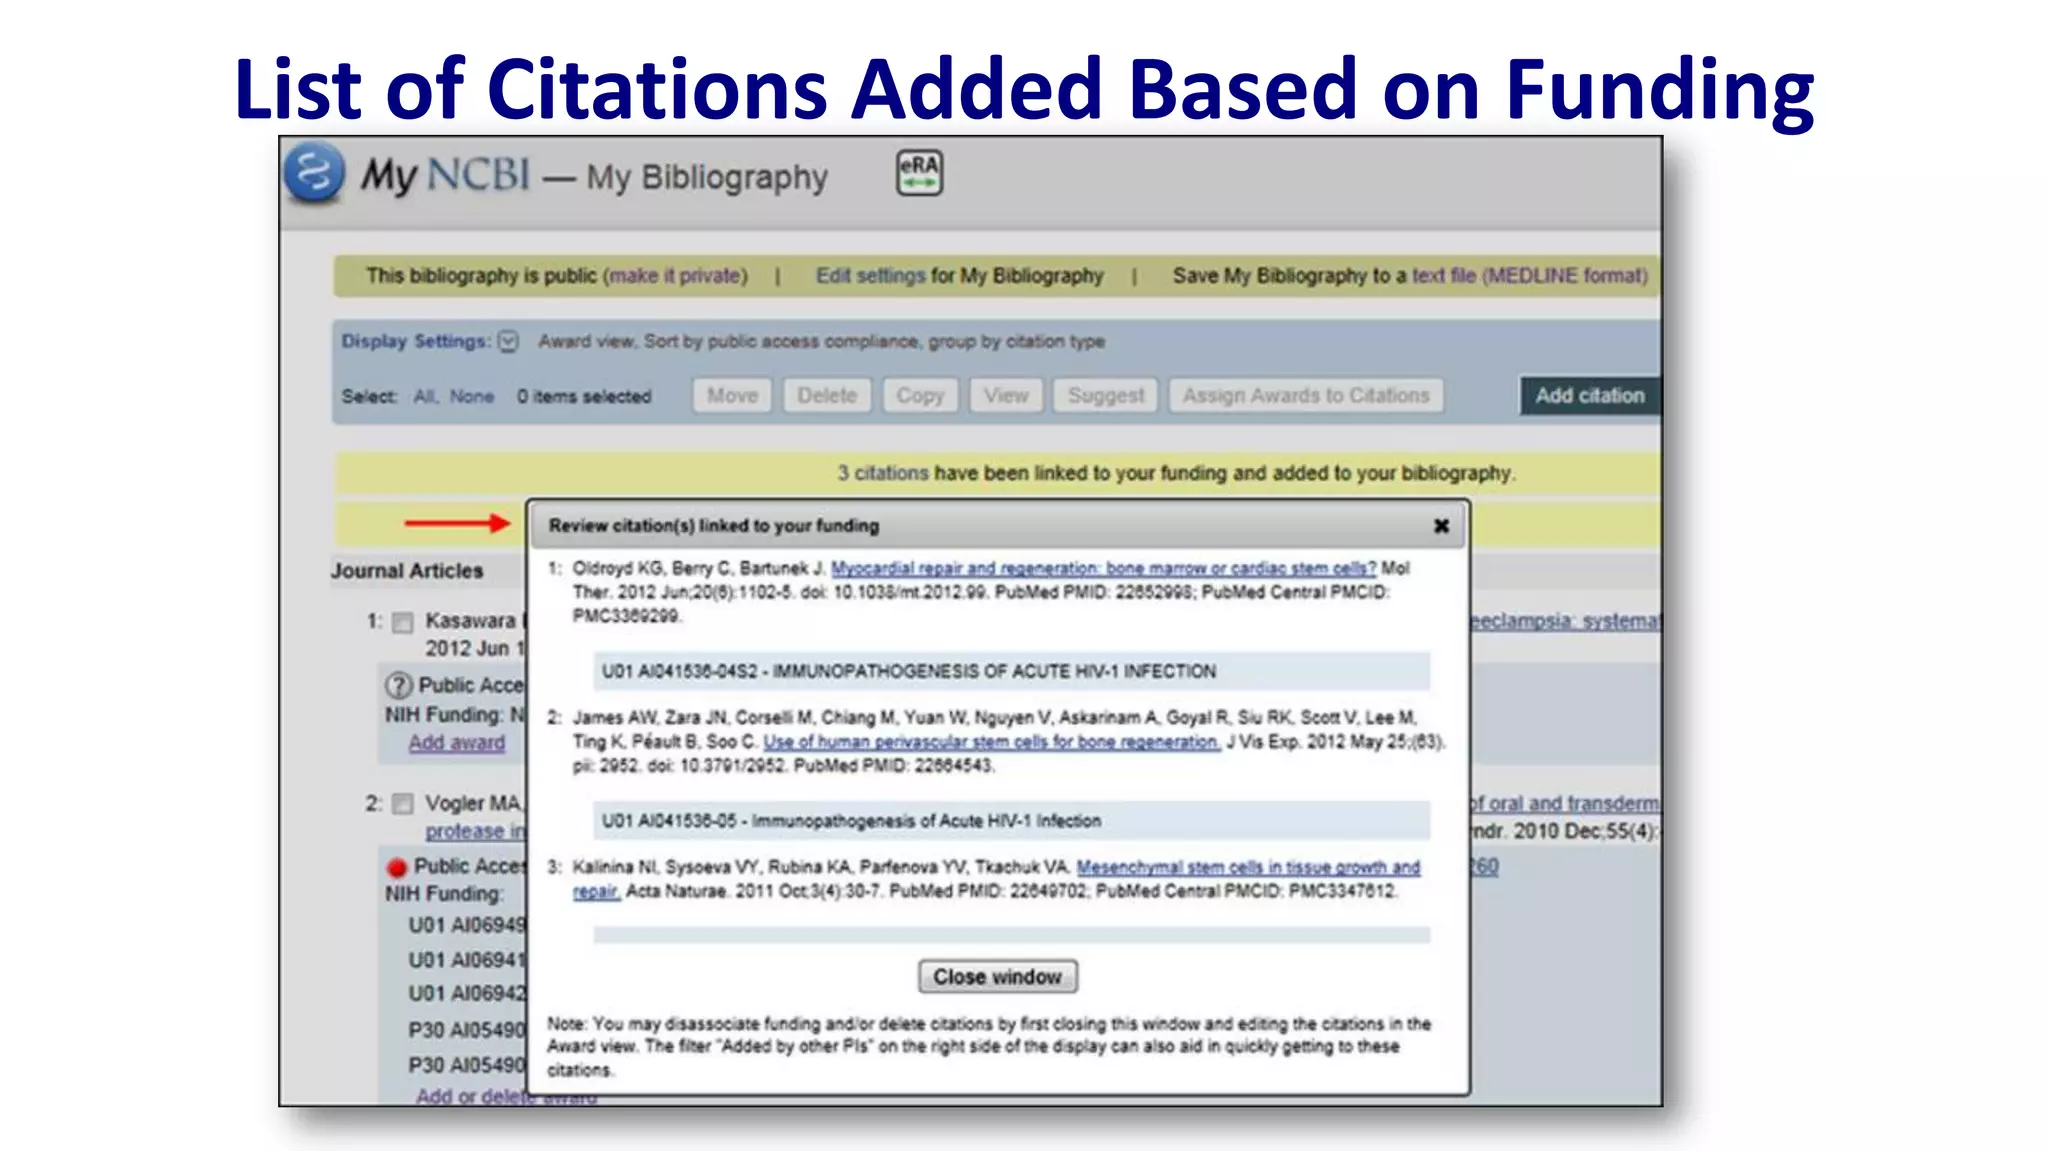The width and height of the screenshot is (2048, 1151).
Task: Click the Delete button
Action: [827, 395]
